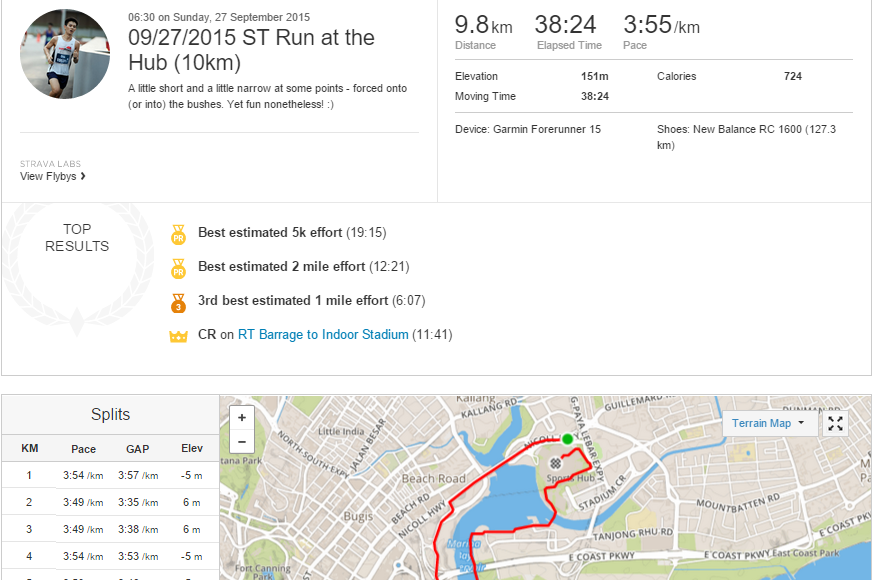Open RT Barrage to Indoor Stadium segment
Screen dimensions: 875x580
(x=323, y=335)
